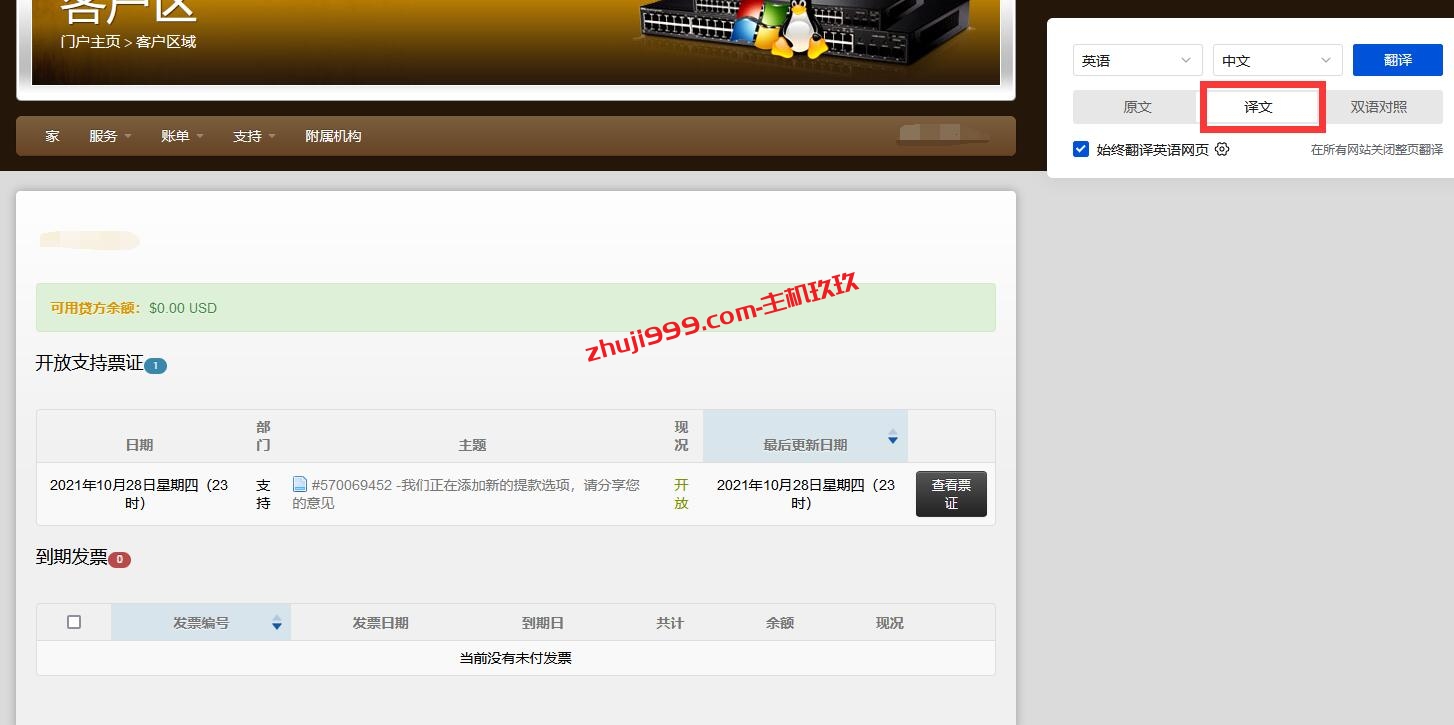Viewport: 1454px width, 725px height.
Task: Select the 译文 tab
Action: 1258,107
